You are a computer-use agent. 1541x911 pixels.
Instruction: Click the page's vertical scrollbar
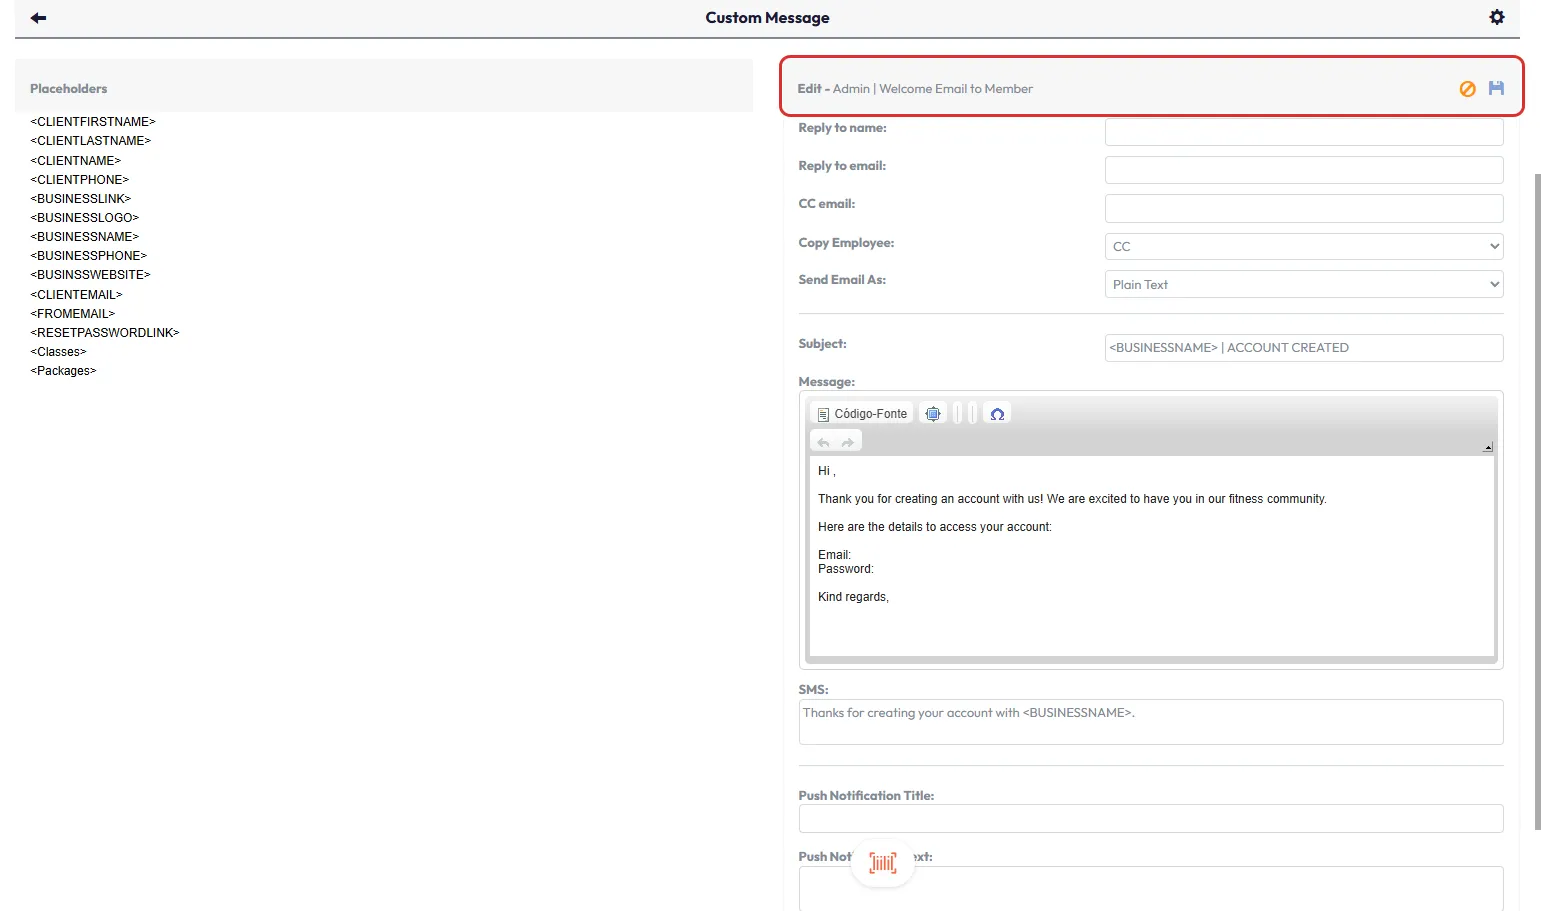click(x=1537, y=500)
